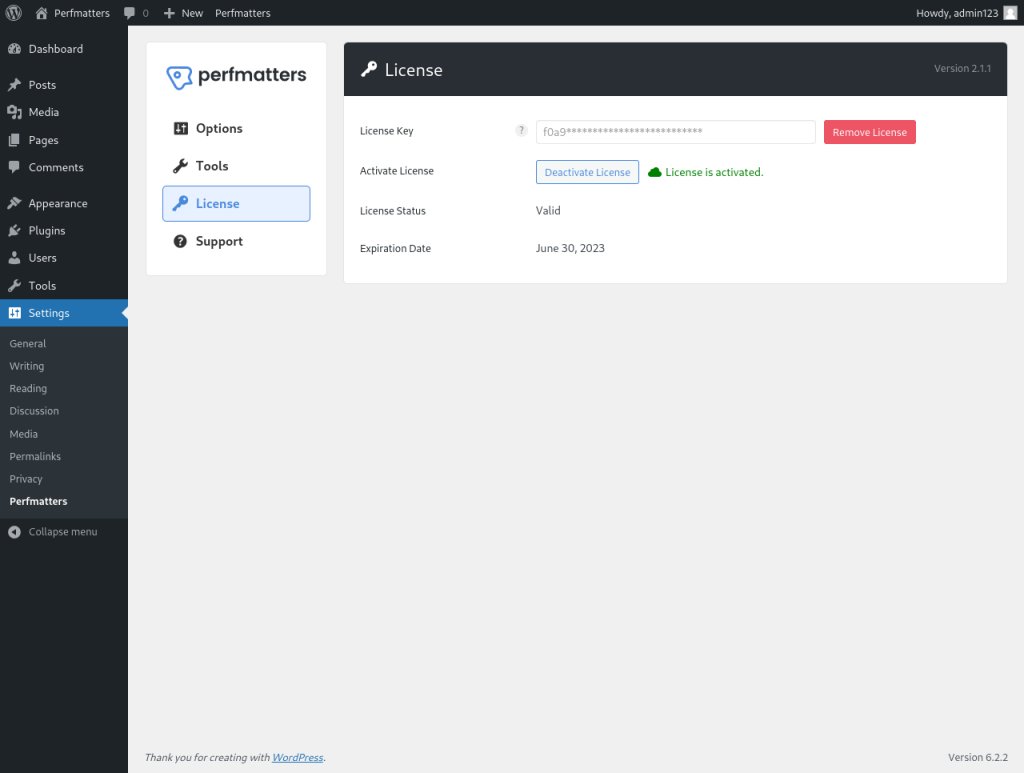Image resolution: width=1024 pixels, height=773 pixels.
Task: Open the Perfmatters site home link
Action: 72,13
